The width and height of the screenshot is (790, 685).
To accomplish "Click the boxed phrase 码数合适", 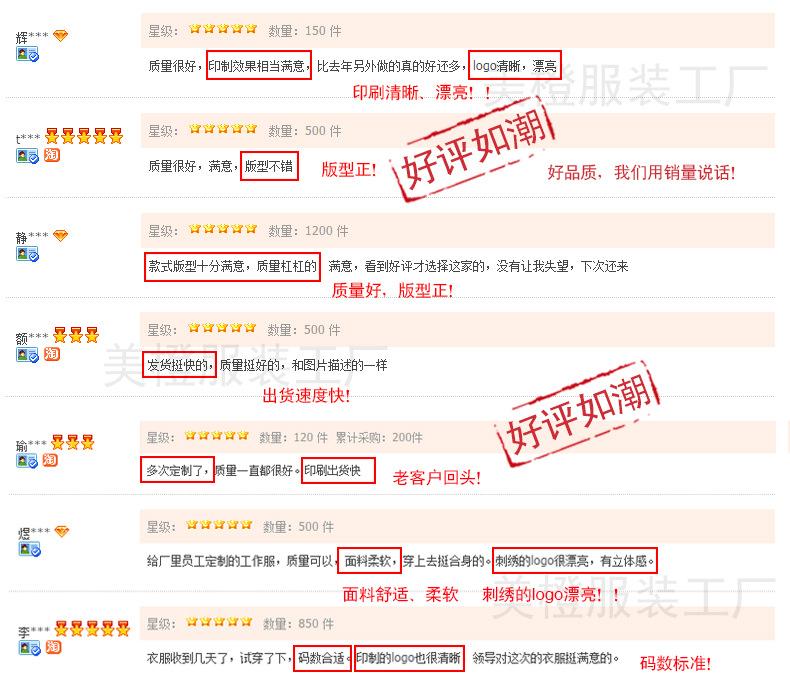I will coord(322,658).
